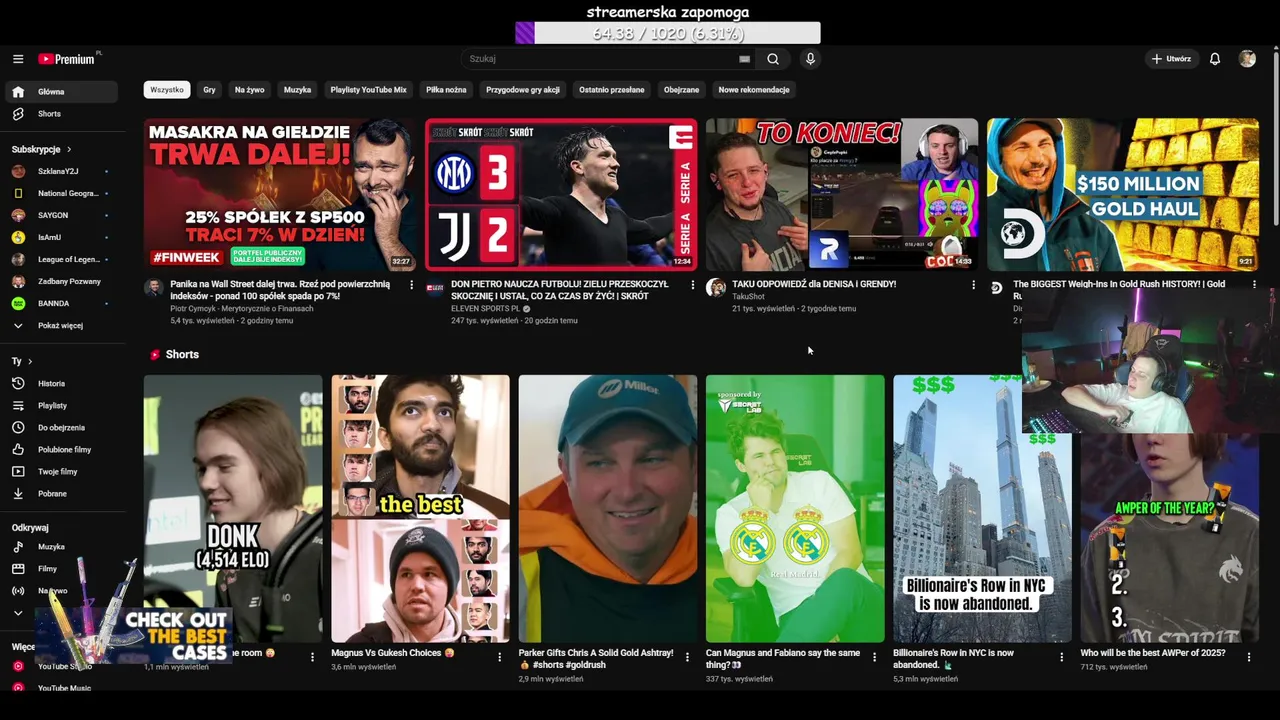Screen dimensions: 1280x720
Task: Open Pobrane downloads
Action: tap(60, 493)
